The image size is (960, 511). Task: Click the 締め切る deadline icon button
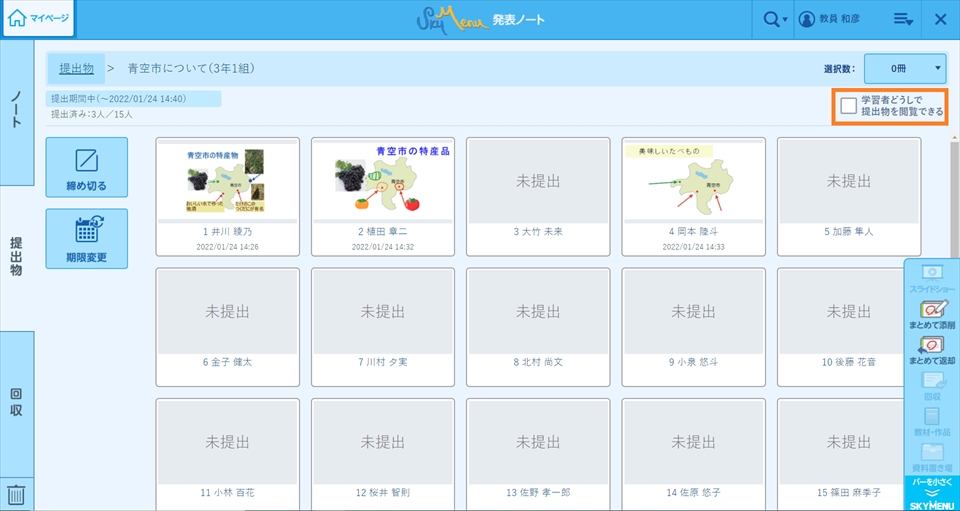click(86, 160)
